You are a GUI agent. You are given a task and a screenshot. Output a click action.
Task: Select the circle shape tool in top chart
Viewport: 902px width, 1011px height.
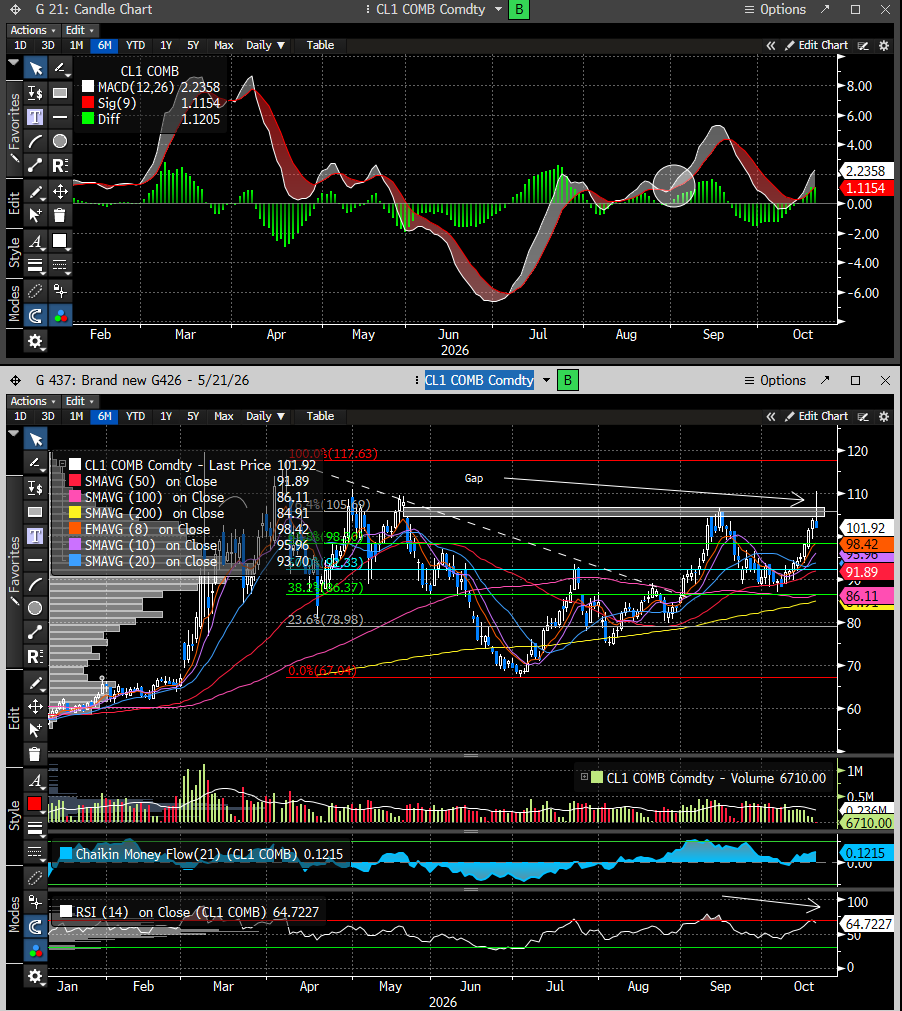[x=60, y=141]
